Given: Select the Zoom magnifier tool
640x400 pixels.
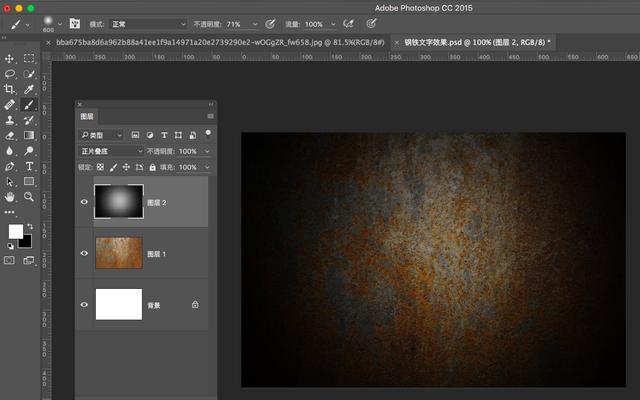Looking at the screenshot, I should [29, 197].
